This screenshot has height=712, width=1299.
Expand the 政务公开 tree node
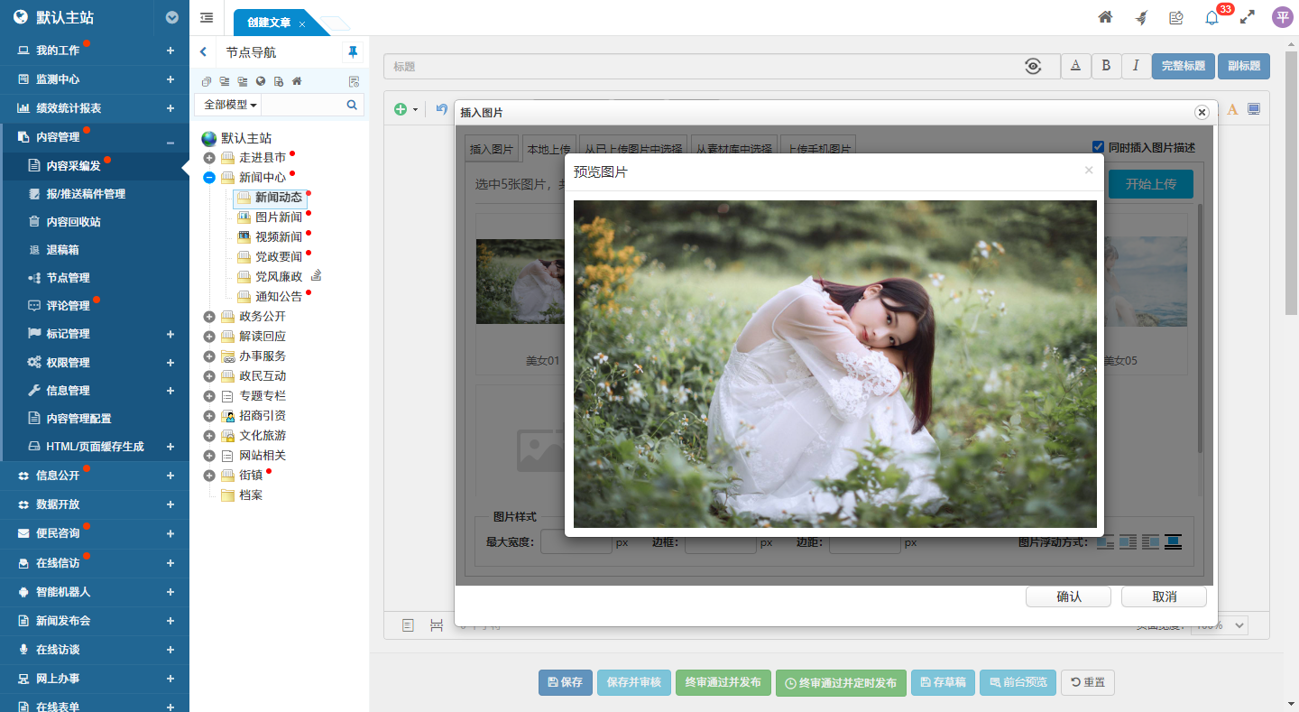click(x=209, y=317)
